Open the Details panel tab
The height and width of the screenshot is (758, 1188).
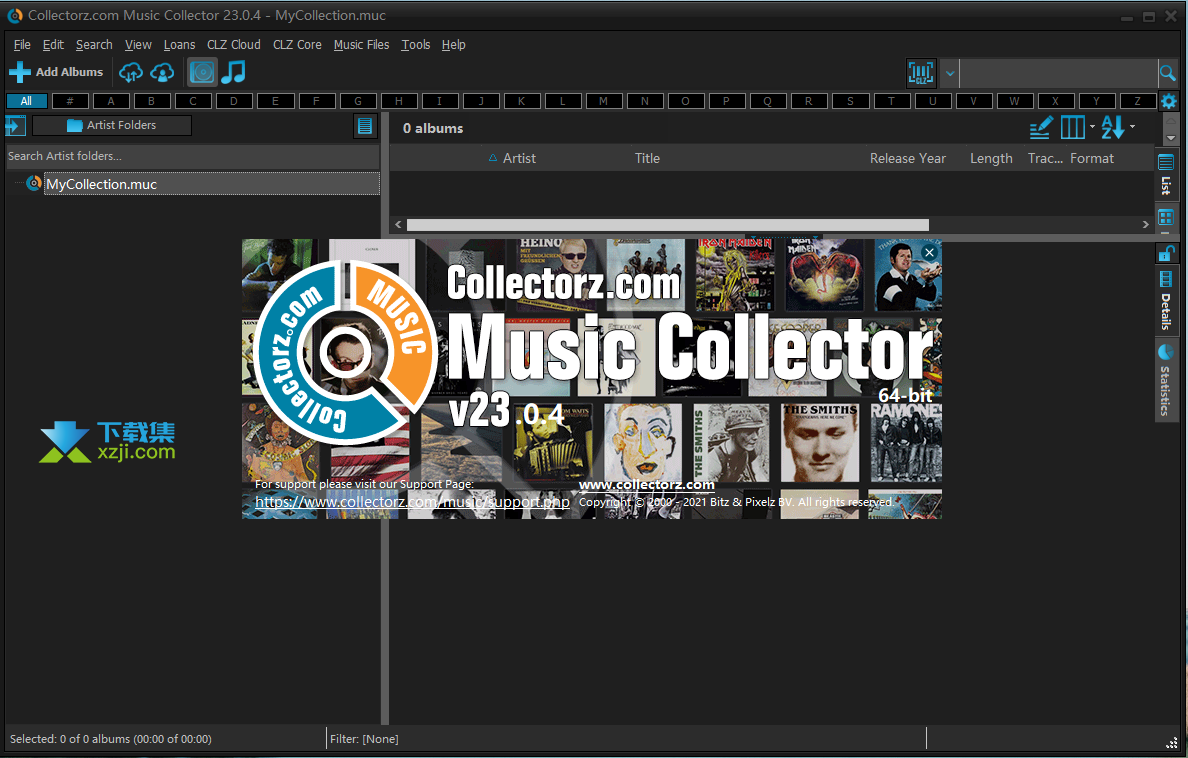(x=1166, y=301)
